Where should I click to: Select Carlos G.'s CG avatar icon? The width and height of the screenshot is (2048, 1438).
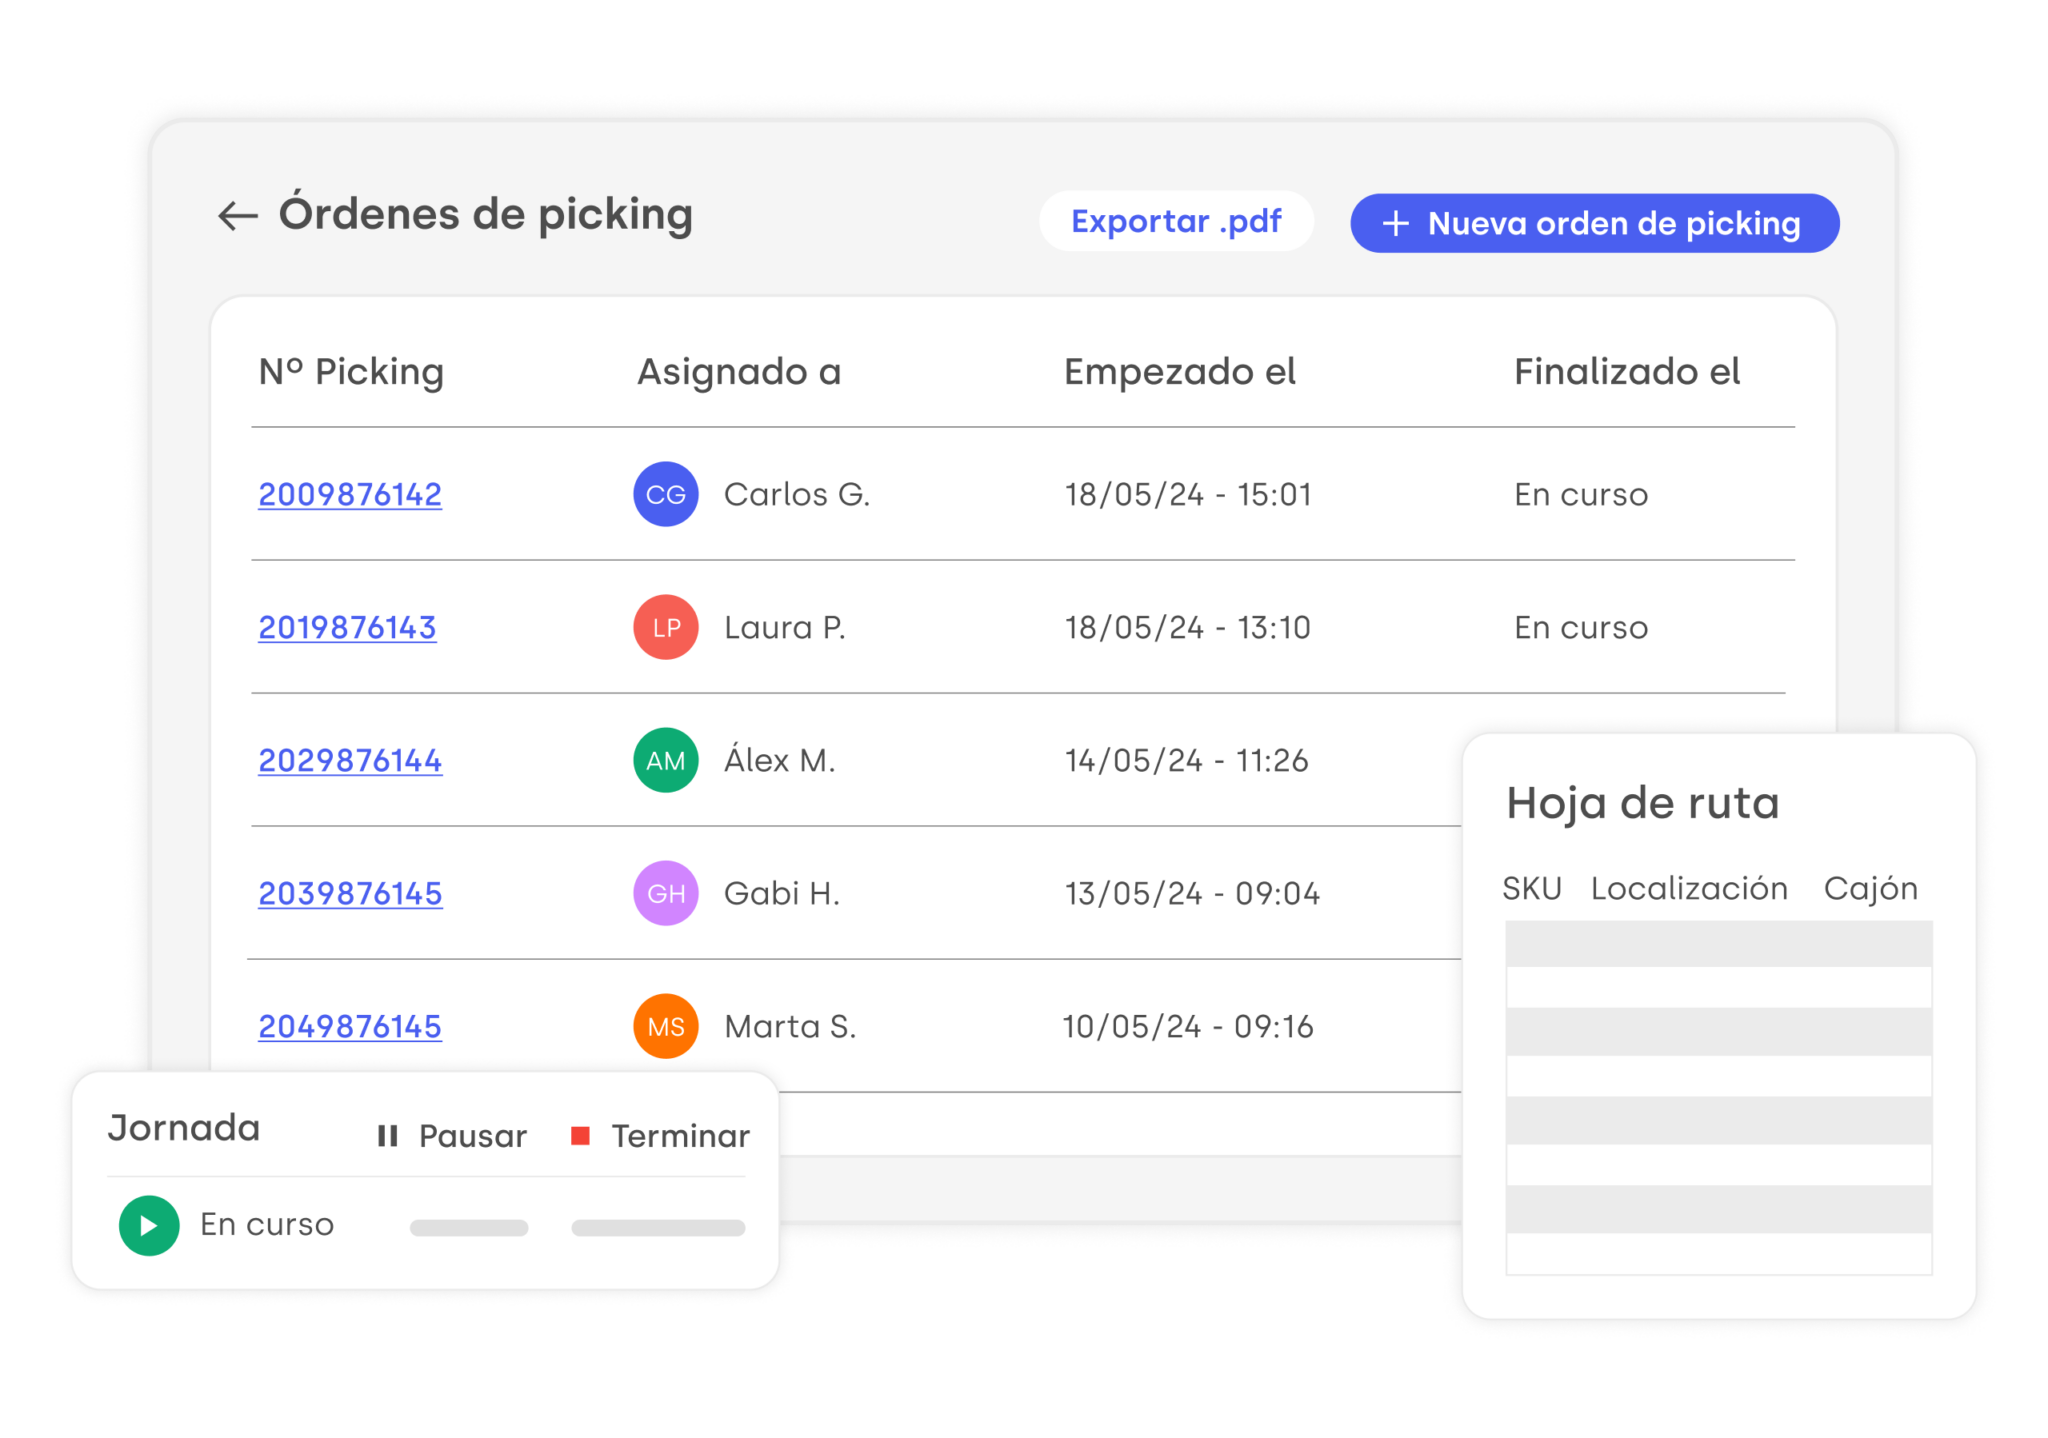click(x=665, y=493)
